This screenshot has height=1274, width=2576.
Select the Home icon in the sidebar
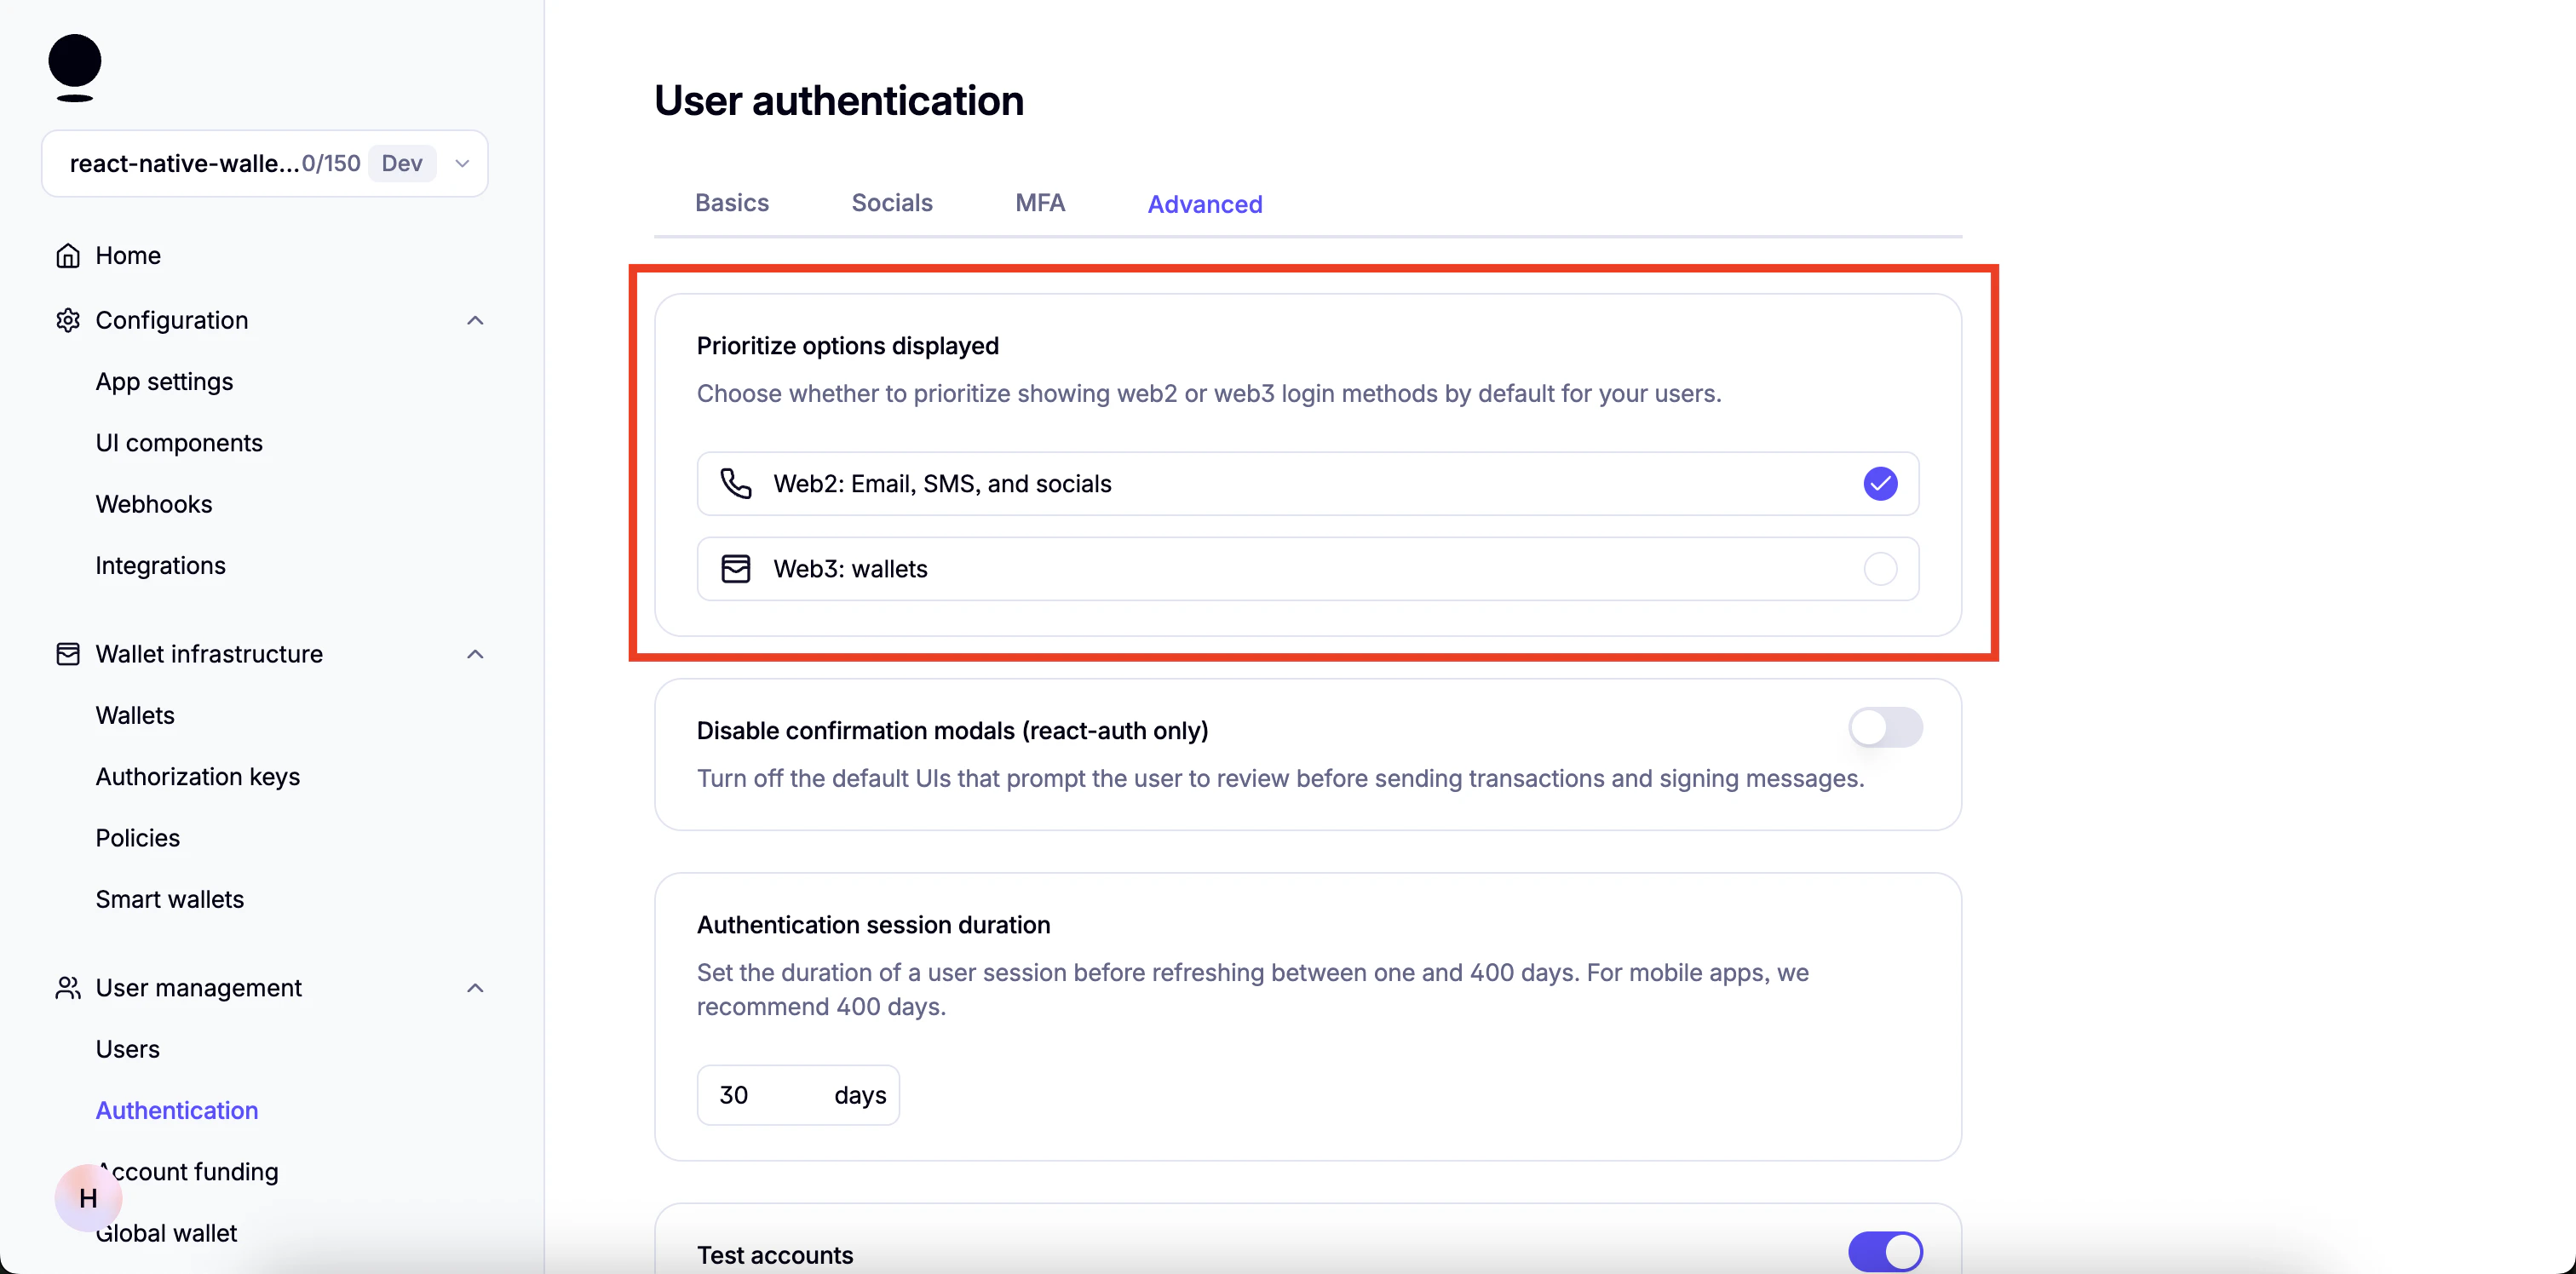coord(67,255)
